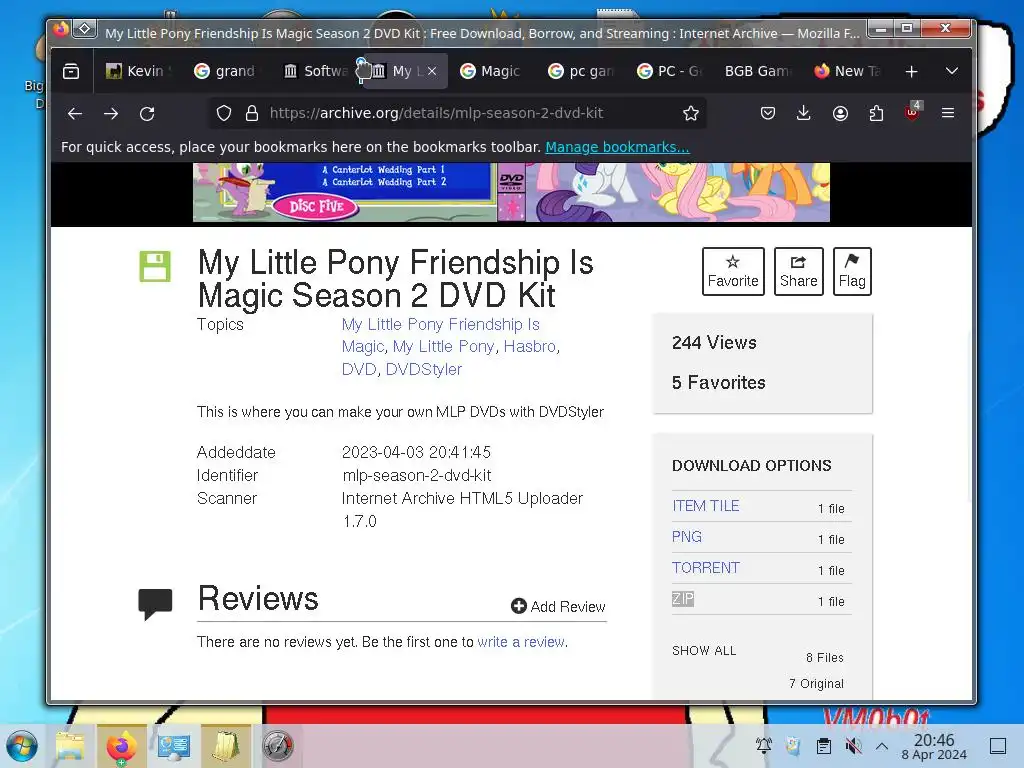Download the TORRENT option

(x=706, y=568)
